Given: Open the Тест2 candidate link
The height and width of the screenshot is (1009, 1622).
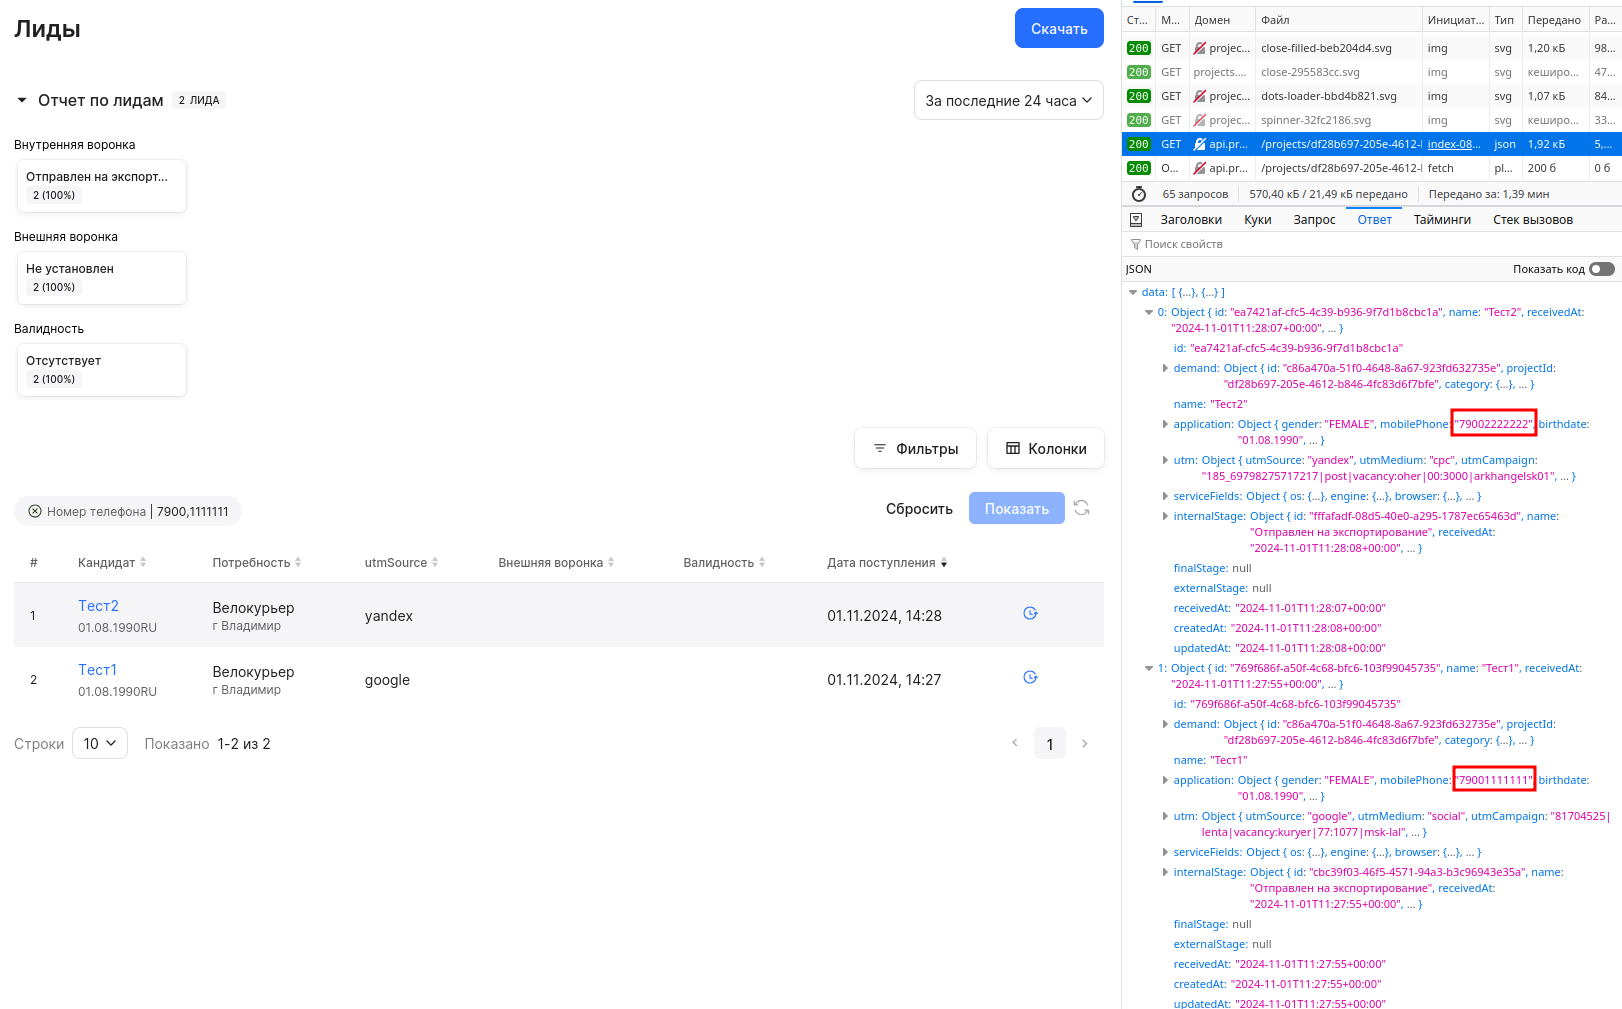Looking at the screenshot, I should [x=98, y=606].
